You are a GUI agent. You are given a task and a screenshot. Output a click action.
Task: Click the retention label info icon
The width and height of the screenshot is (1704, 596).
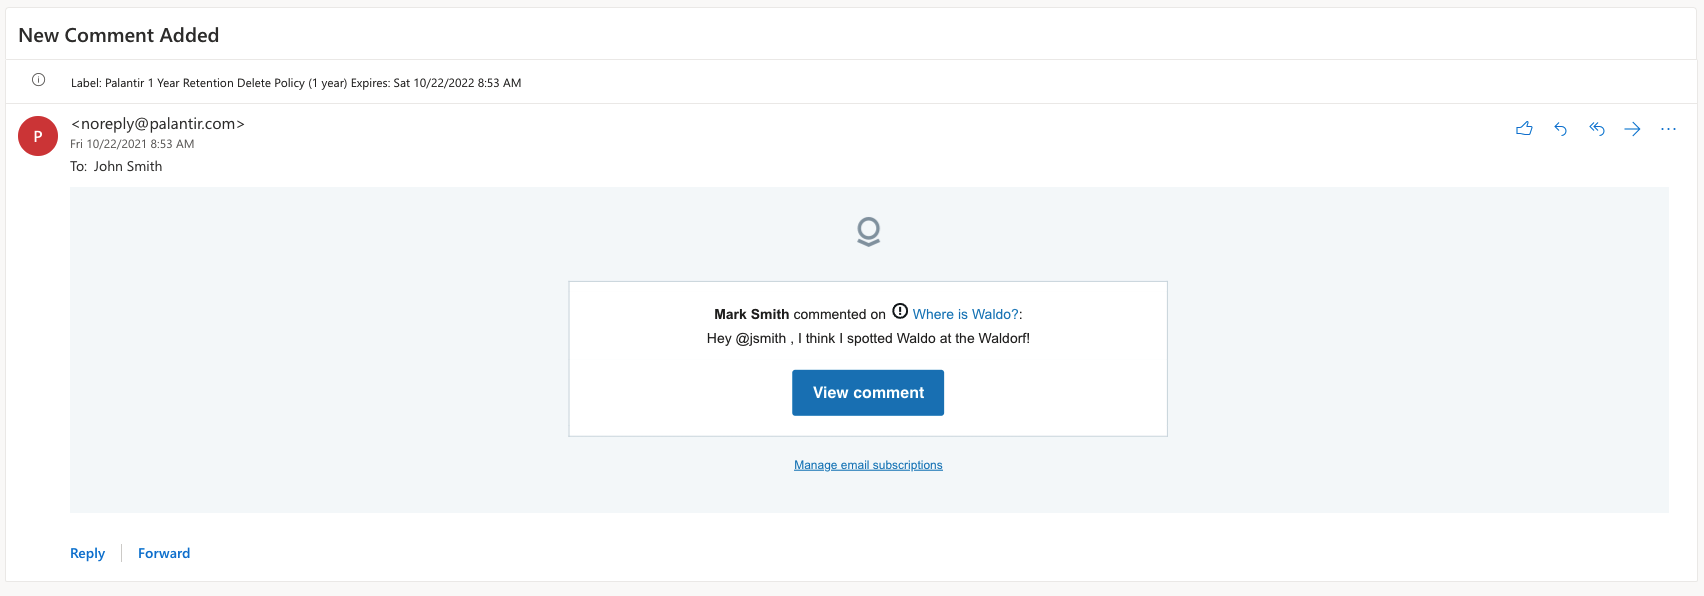(38, 80)
